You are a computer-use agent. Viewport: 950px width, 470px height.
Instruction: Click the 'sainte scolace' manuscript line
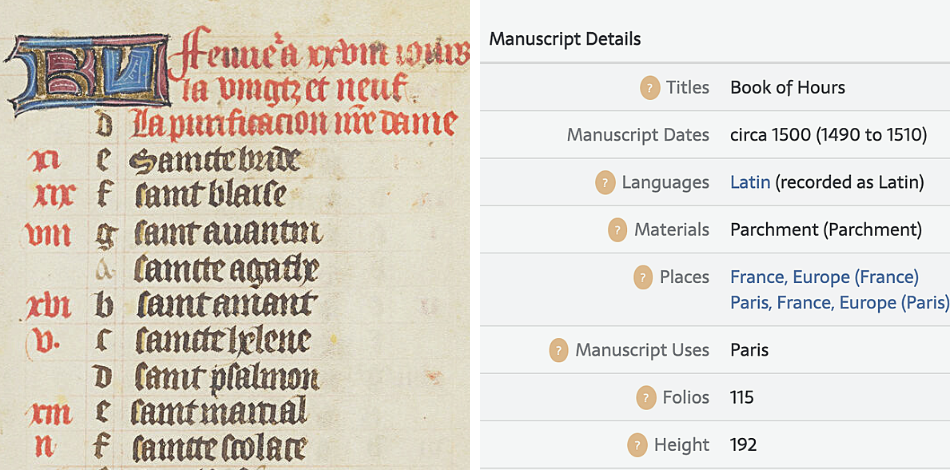point(219,448)
